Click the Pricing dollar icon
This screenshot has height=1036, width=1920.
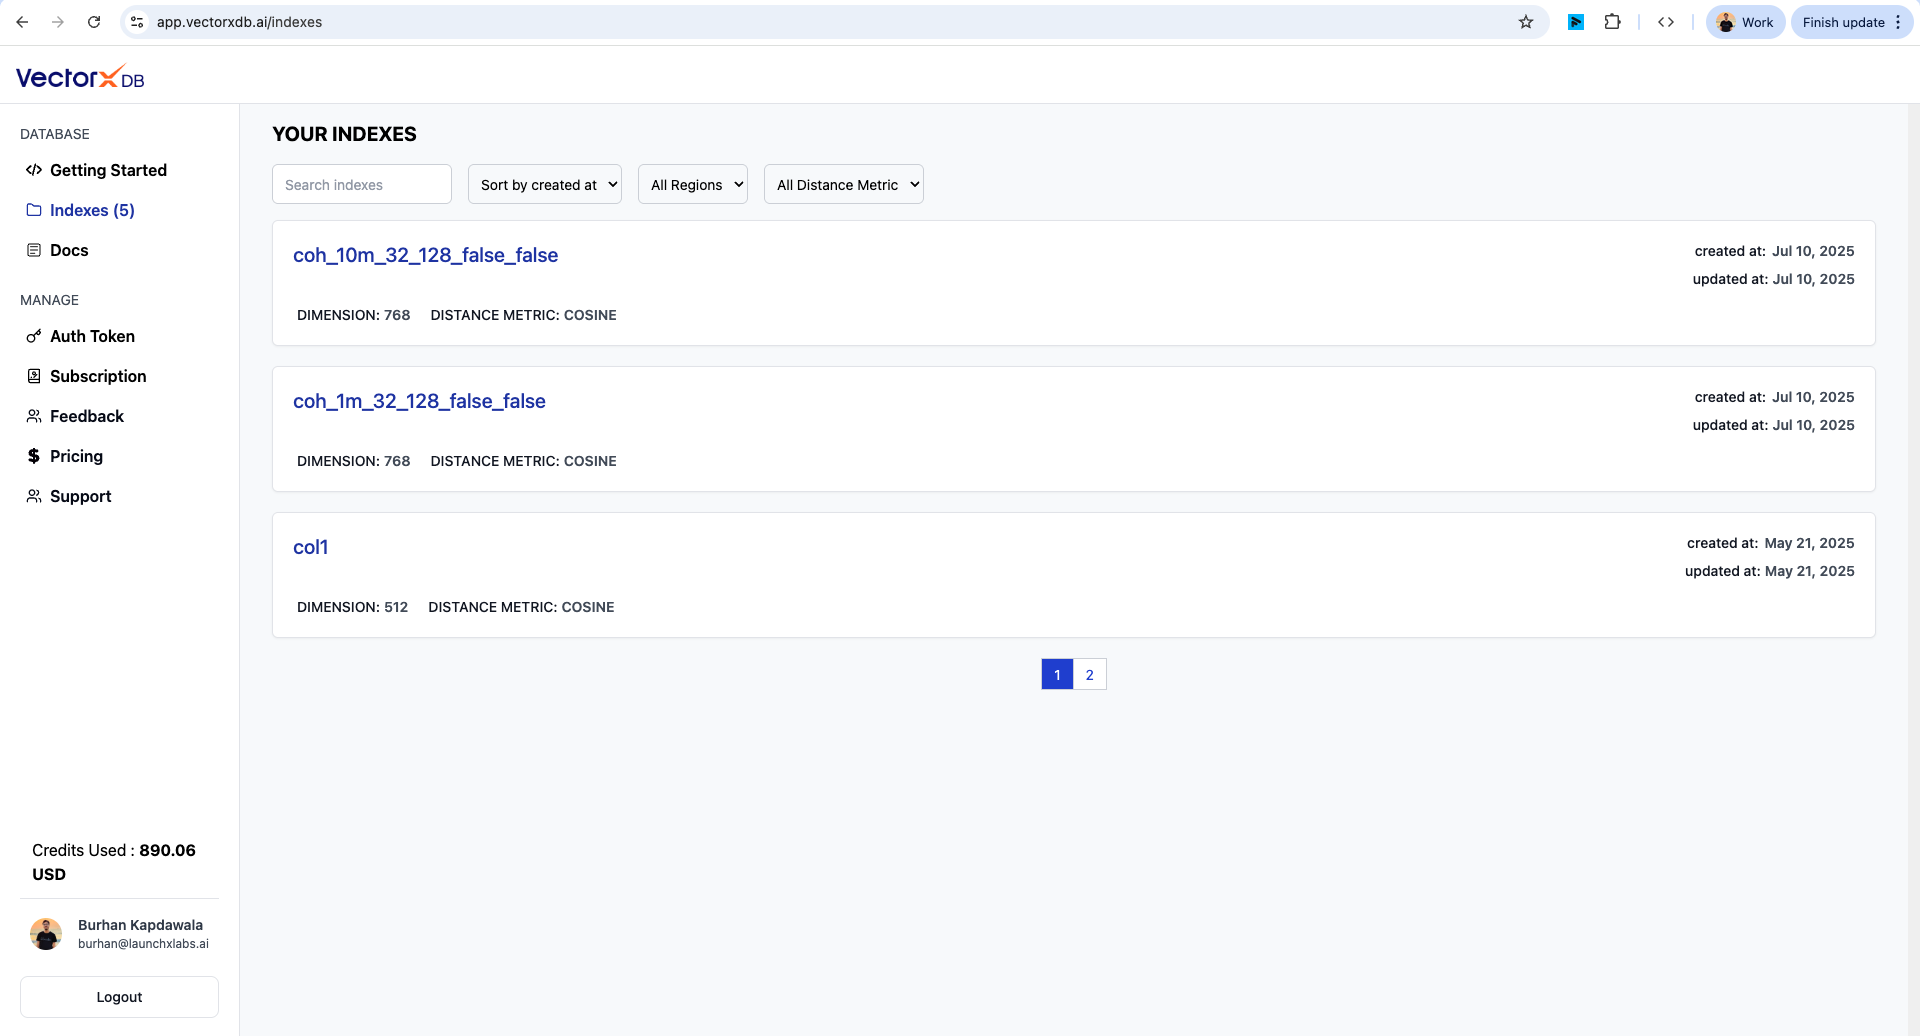[34, 456]
